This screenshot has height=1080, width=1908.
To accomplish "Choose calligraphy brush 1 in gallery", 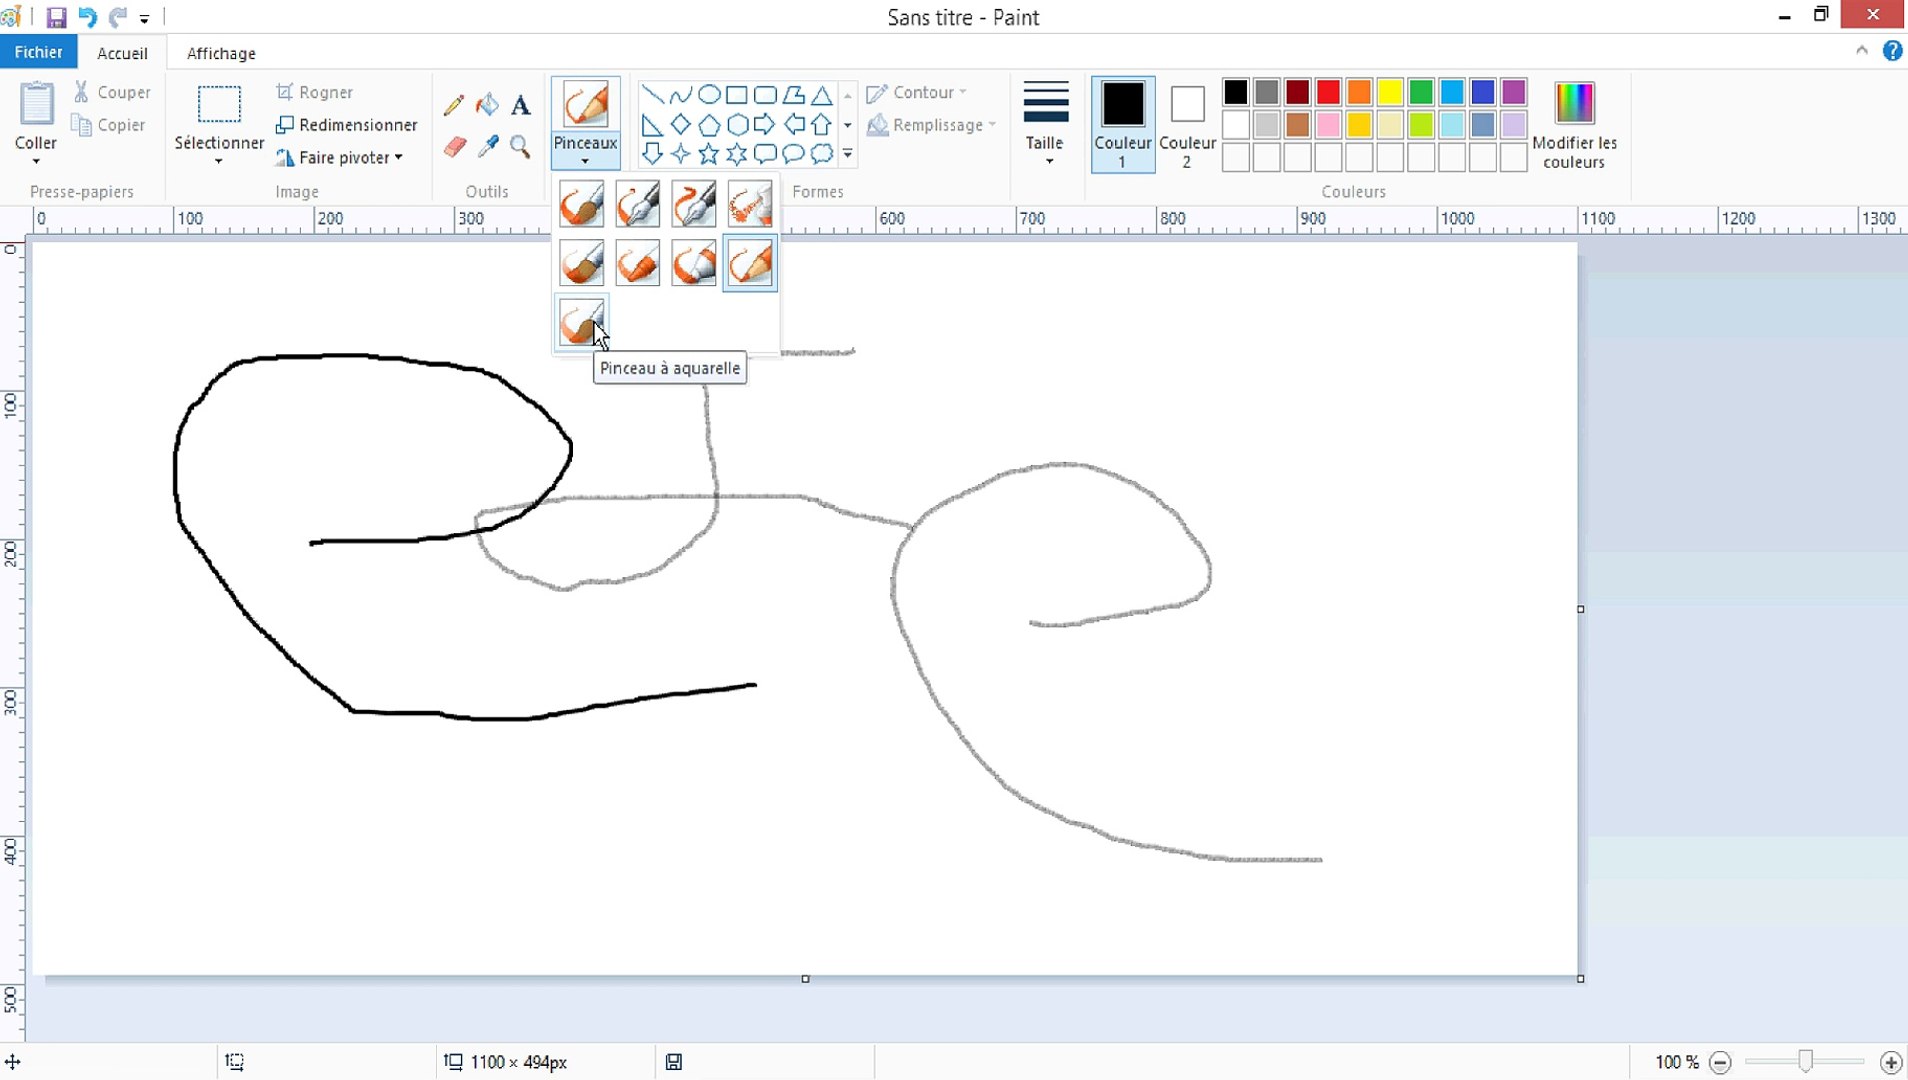I will (x=638, y=204).
